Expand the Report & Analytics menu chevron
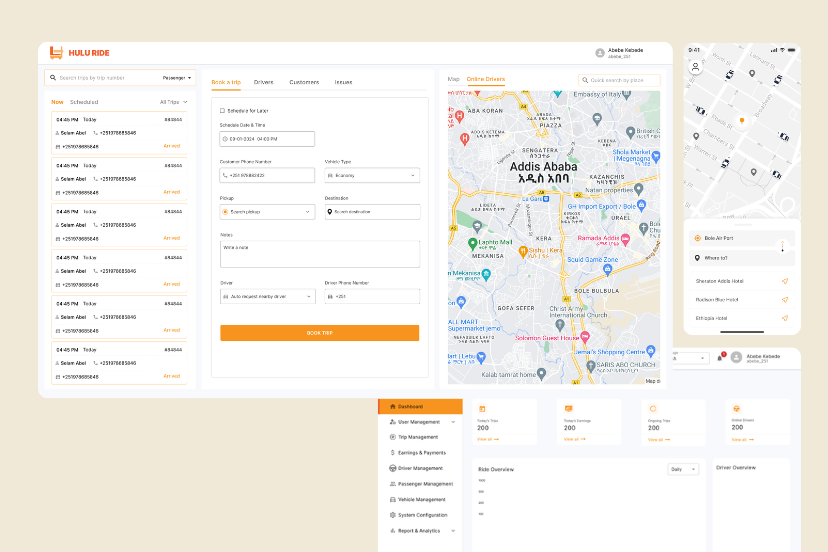Image resolution: width=828 pixels, height=552 pixels. pos(453,531)
